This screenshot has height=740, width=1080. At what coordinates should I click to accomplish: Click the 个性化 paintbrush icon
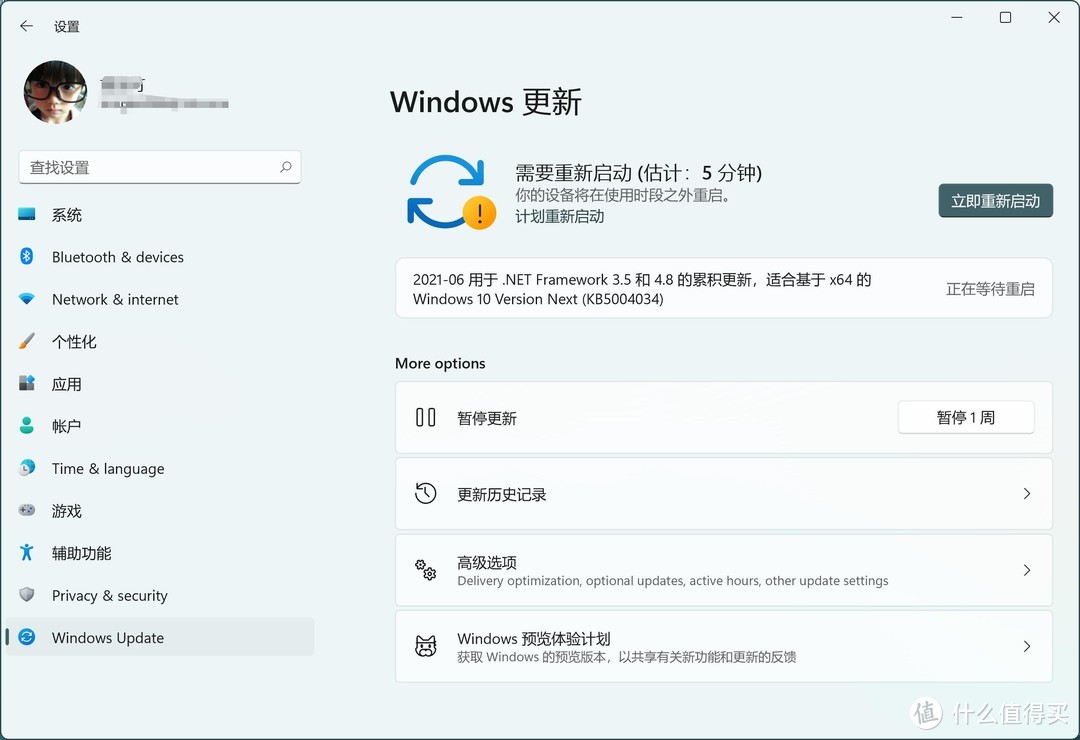click(x=27, y=341)
